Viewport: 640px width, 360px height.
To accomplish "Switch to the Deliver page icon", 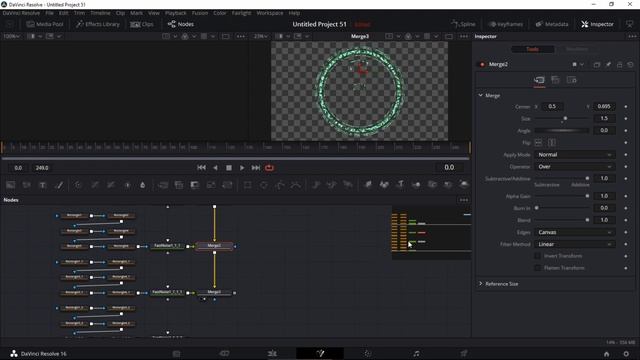I will point(464,353).
